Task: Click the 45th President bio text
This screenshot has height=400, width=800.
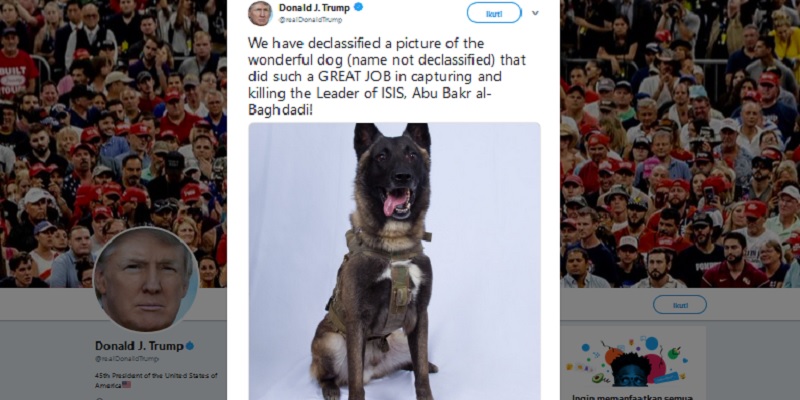Action: pyautogui.click(x=156, y=380)
